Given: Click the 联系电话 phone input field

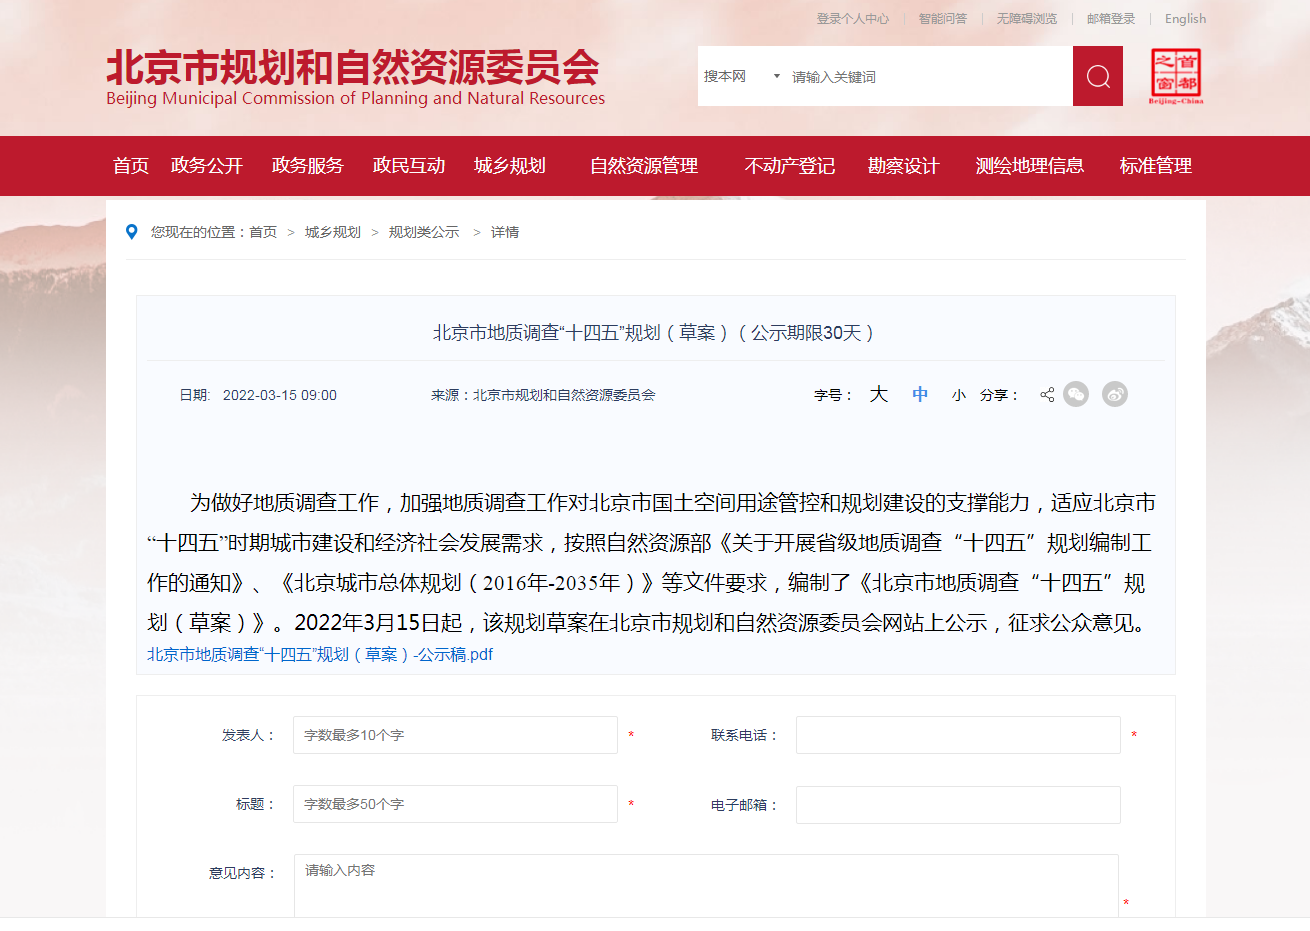Looking at the screenshot, I should (x=957, y=735).
